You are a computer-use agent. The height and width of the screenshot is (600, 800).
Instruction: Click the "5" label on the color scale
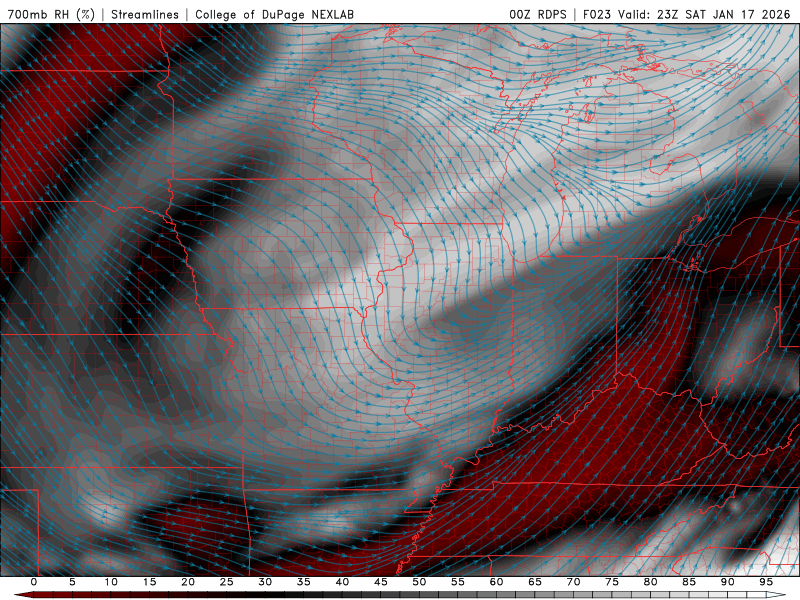coord(72,582)
